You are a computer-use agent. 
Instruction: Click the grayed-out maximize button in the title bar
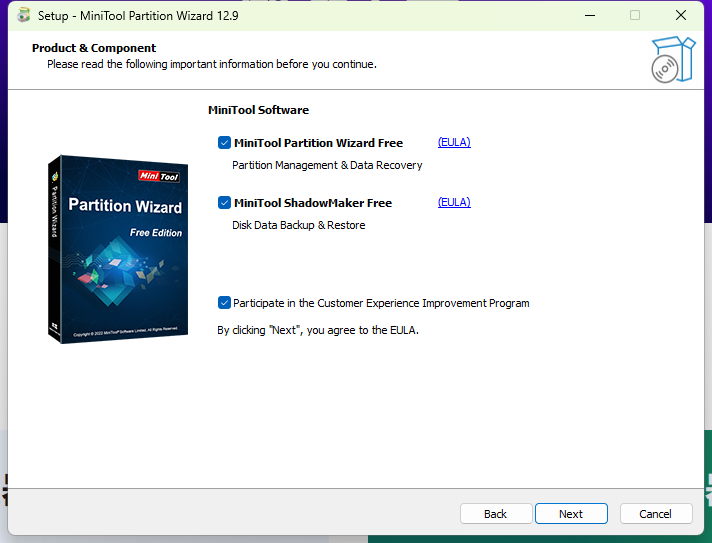[x=635, y=15]
